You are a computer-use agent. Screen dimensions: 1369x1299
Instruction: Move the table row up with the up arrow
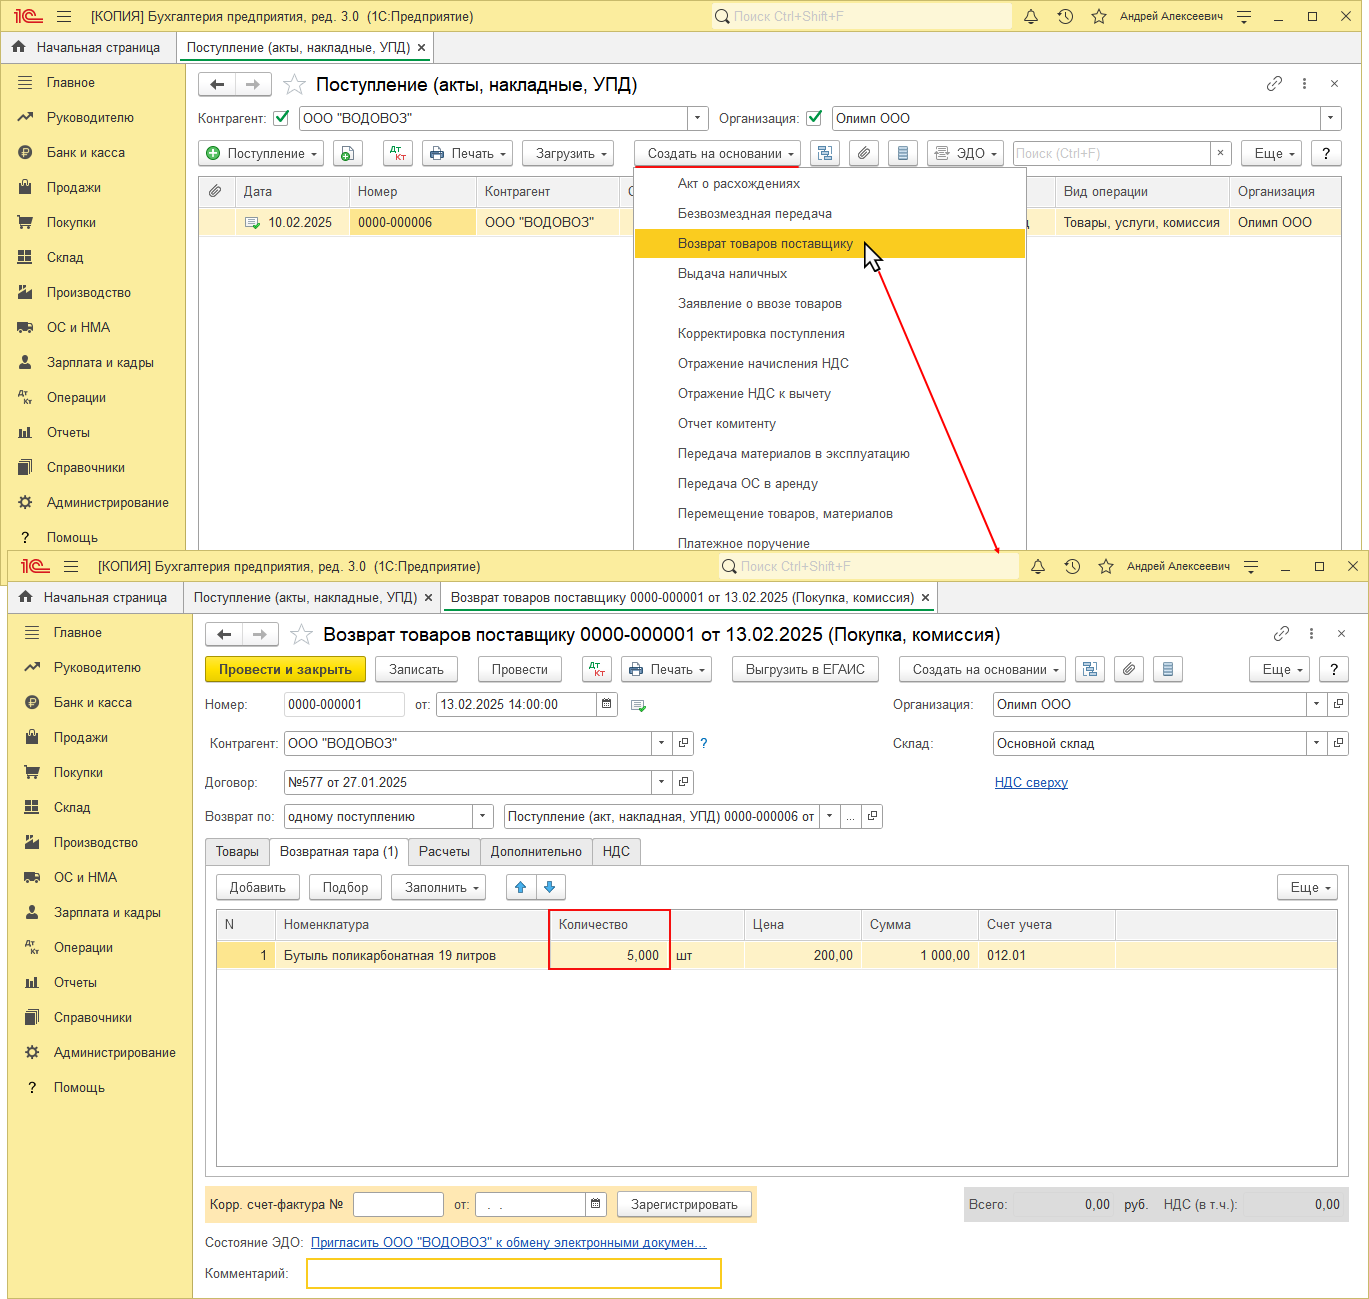520,887
